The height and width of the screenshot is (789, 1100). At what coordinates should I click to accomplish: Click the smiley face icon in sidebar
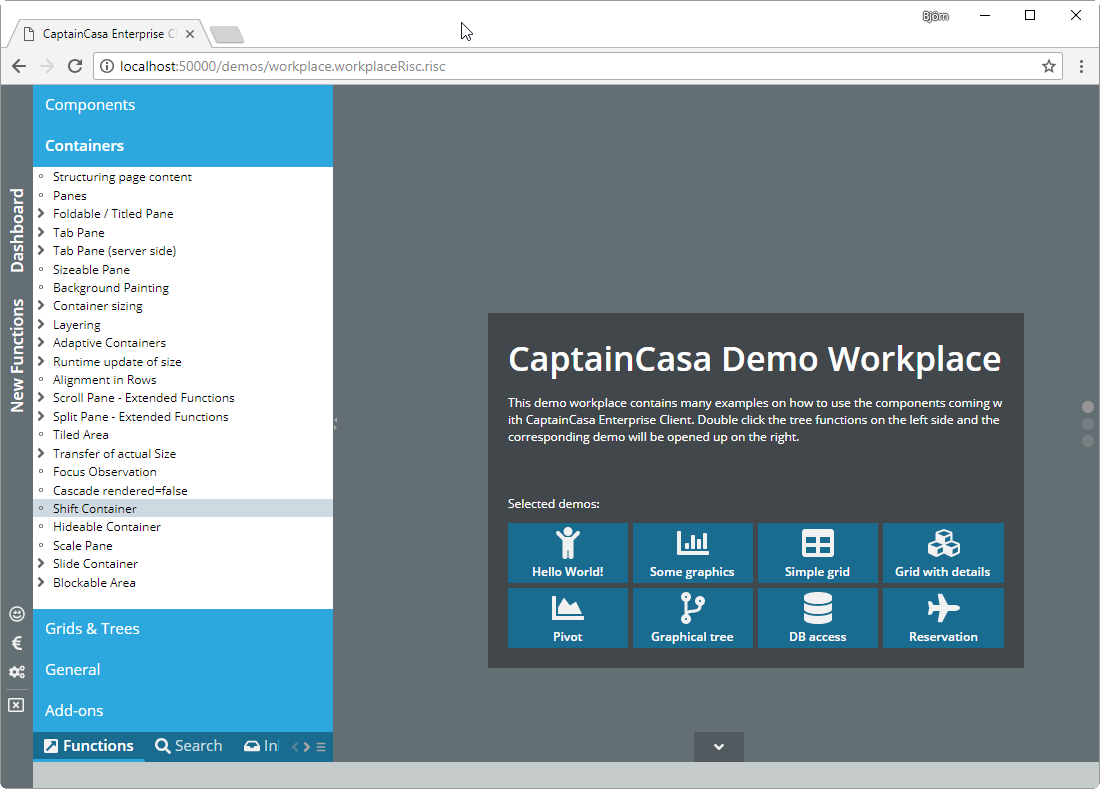click(16, 614)
